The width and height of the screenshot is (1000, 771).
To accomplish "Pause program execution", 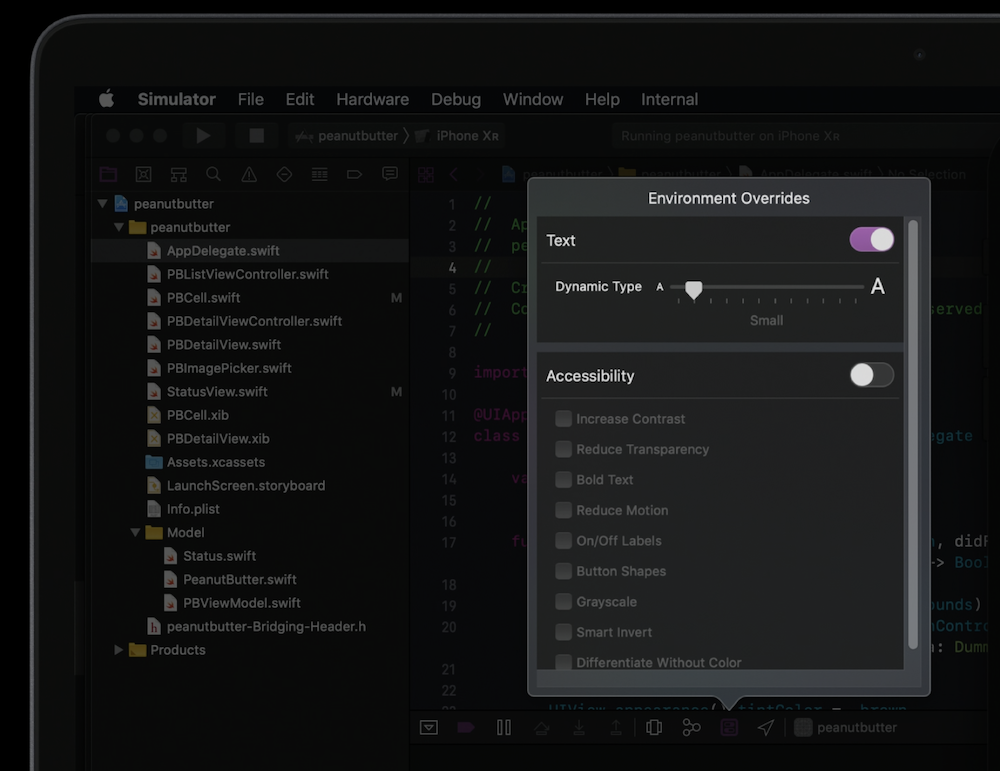I will [504, 728].
